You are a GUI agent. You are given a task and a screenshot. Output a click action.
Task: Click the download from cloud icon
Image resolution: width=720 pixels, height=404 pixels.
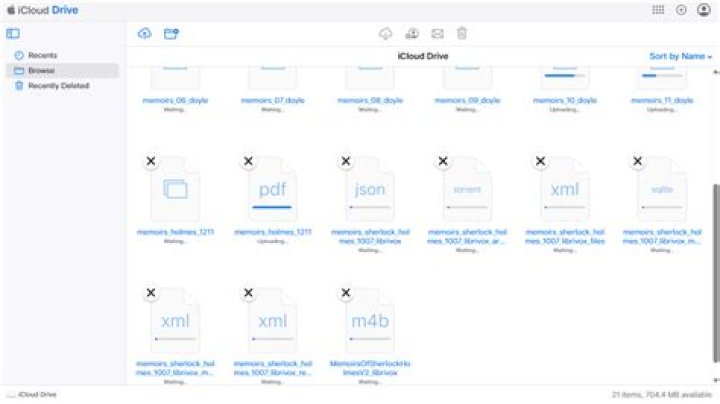pyautogui.click(x=386, y=34)
